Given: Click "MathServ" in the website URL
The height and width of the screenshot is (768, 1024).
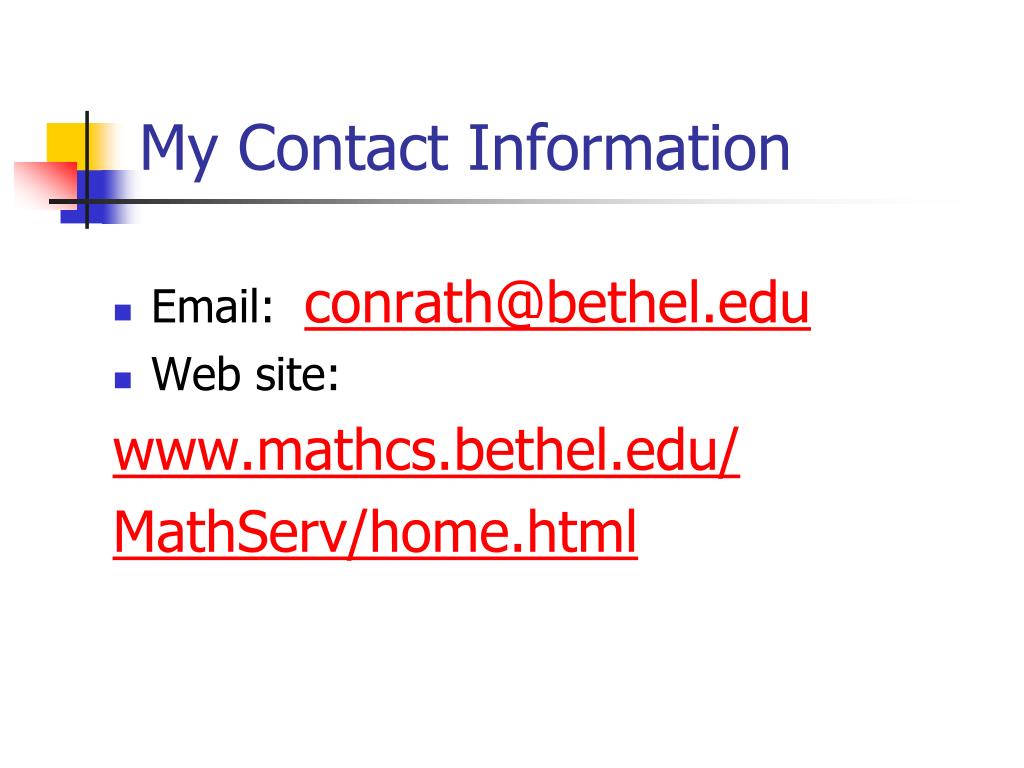Looking at the screenshot, I should (229, 532).
